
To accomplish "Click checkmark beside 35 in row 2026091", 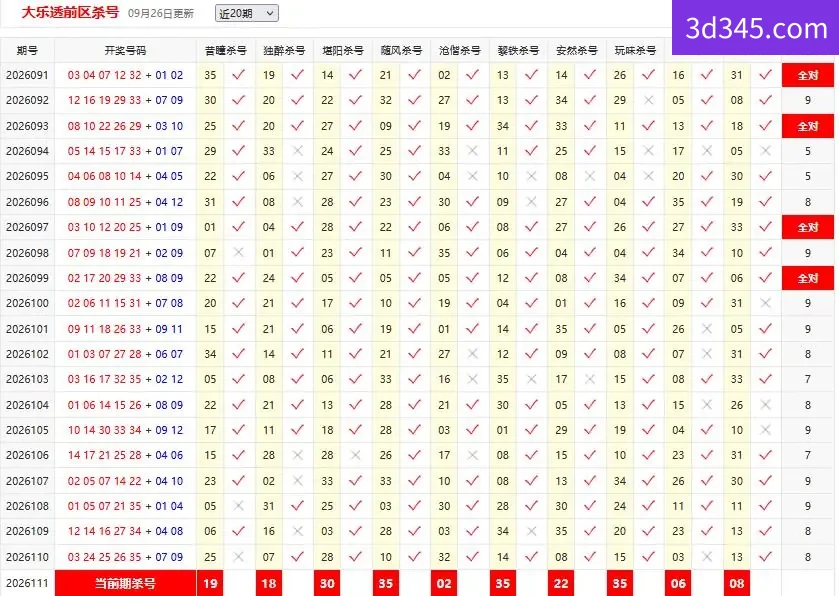I will tap(239, 75).
